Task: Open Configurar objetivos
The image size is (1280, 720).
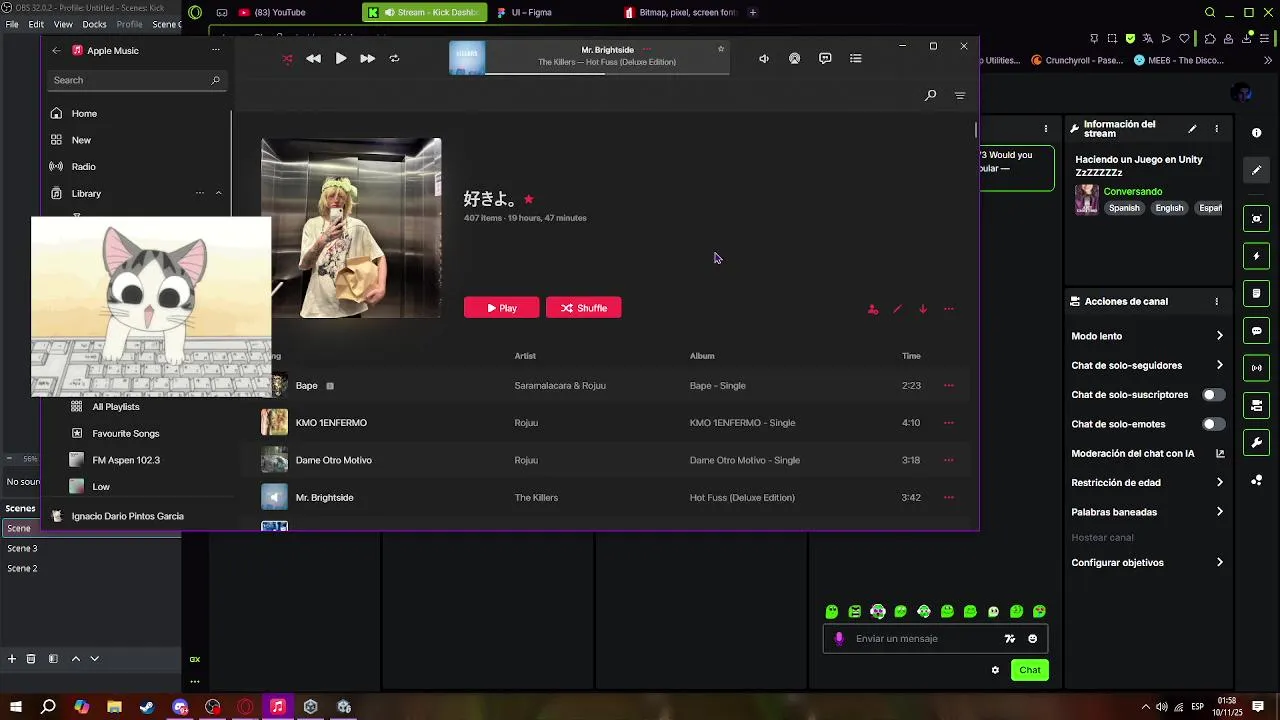Action: 1148,563
